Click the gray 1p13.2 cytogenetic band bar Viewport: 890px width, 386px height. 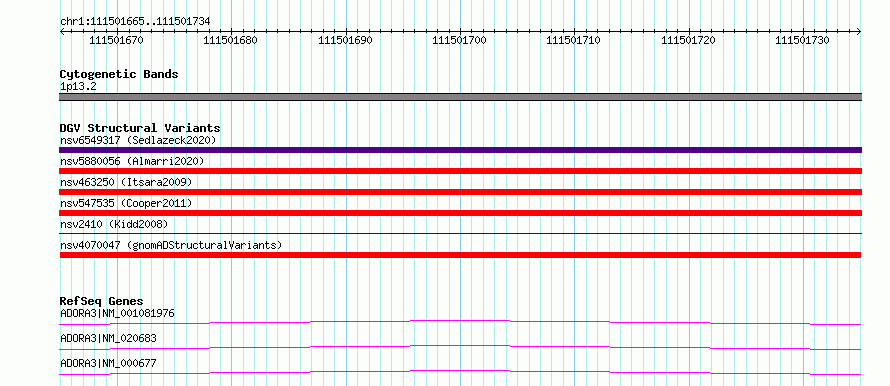[x=460, y=97]
